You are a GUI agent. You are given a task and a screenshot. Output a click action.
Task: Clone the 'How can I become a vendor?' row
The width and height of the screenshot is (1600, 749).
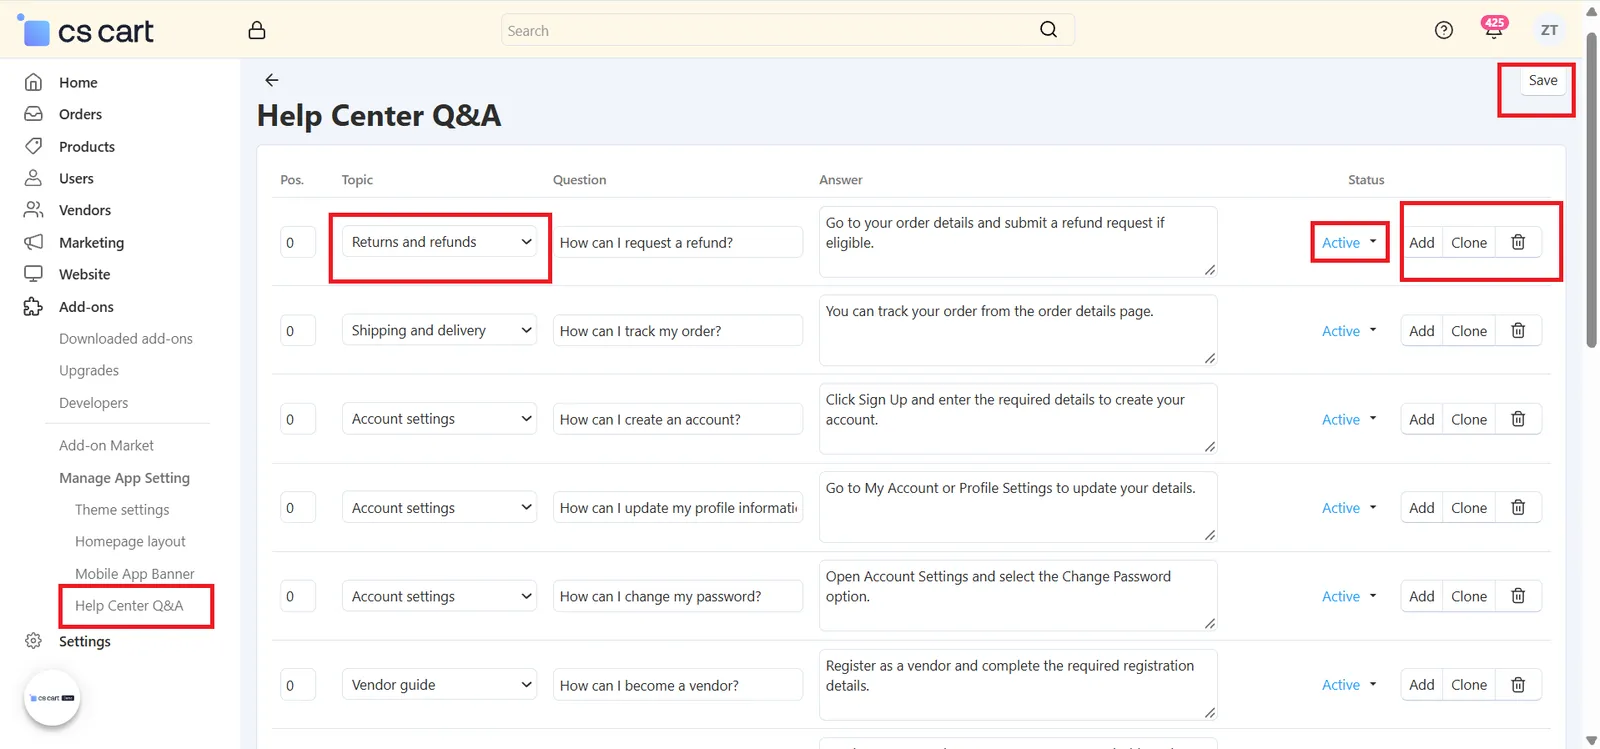[x=1469, y=685]
